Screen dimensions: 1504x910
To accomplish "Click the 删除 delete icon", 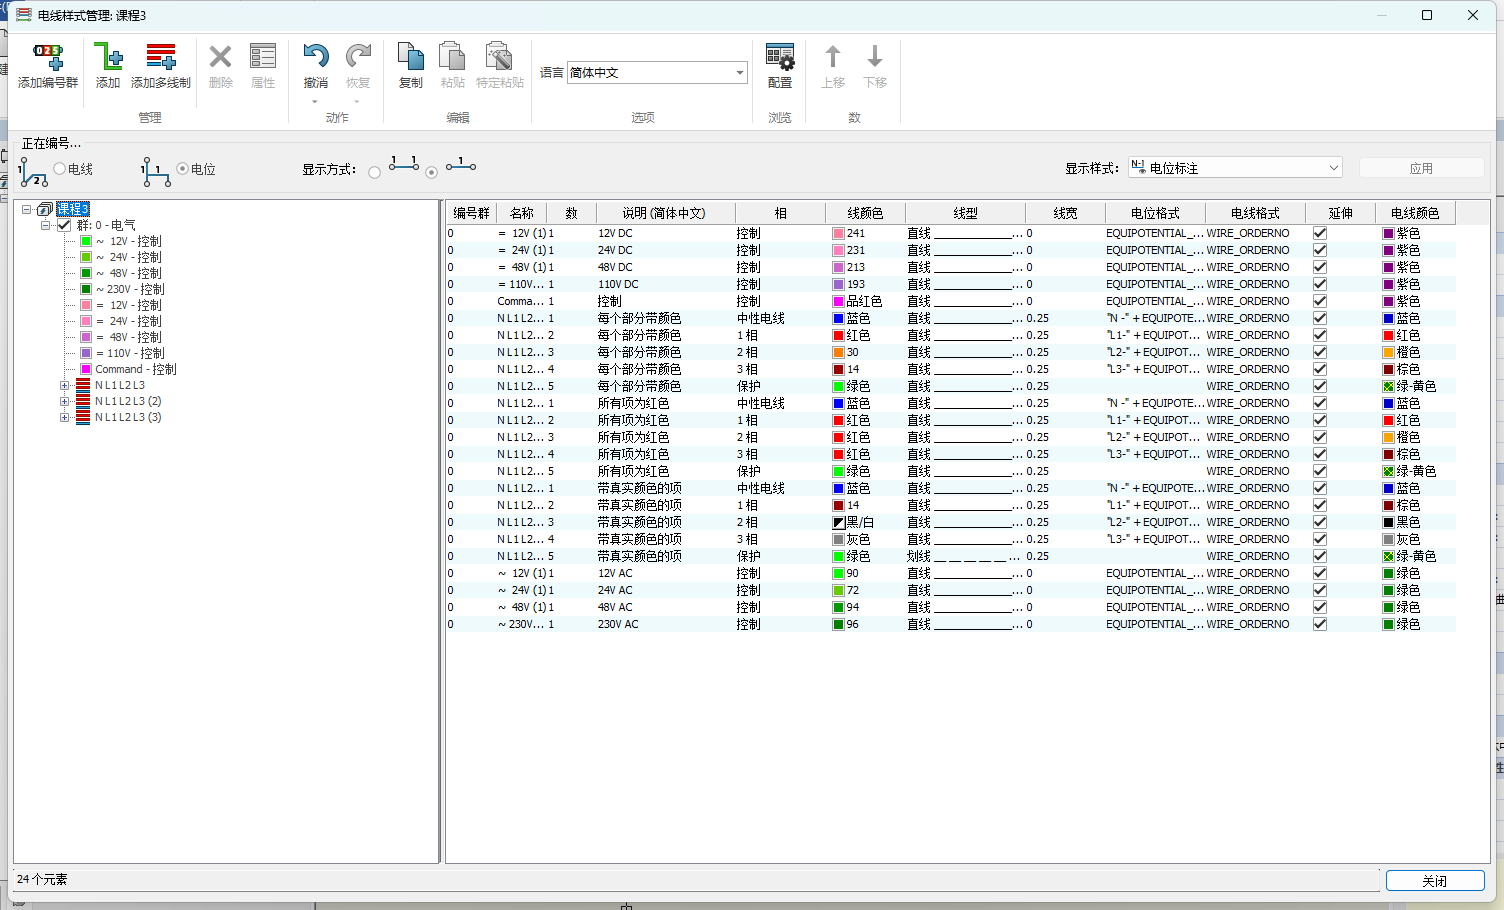I will 220,58.
